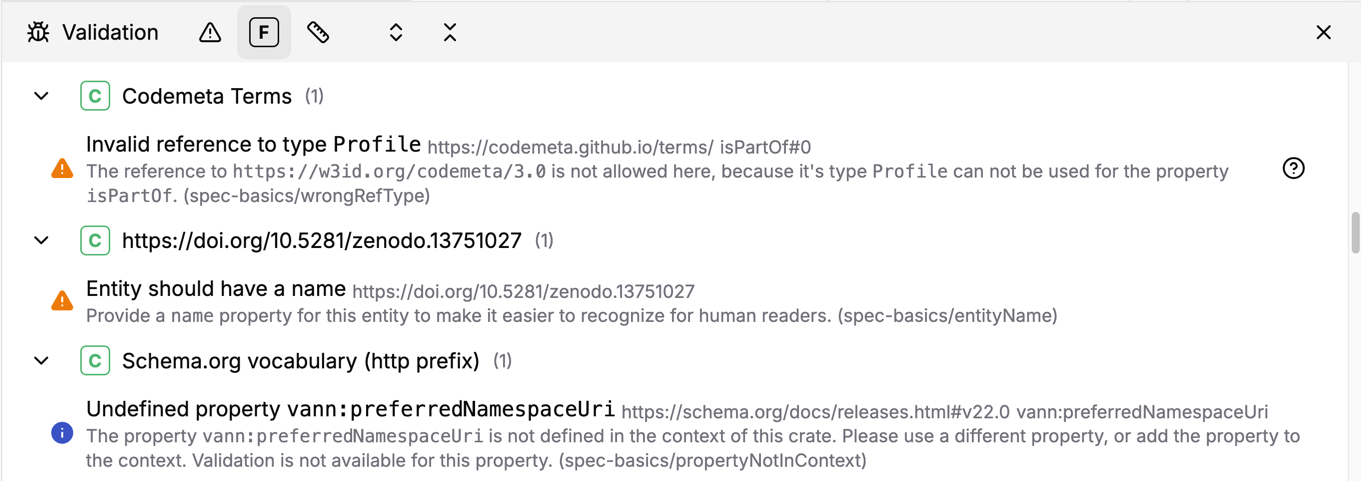
Task: Click the orange warning icon for Invalid reference
Action: click(62, 169)
